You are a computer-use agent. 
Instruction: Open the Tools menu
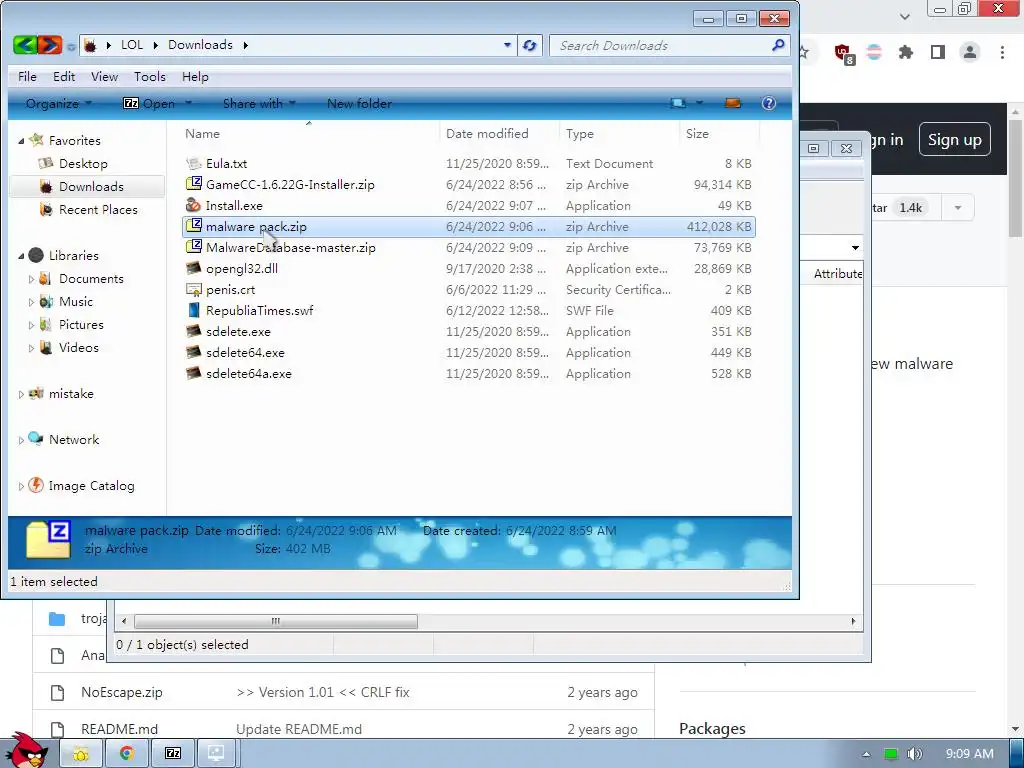[x=150, y=76]
